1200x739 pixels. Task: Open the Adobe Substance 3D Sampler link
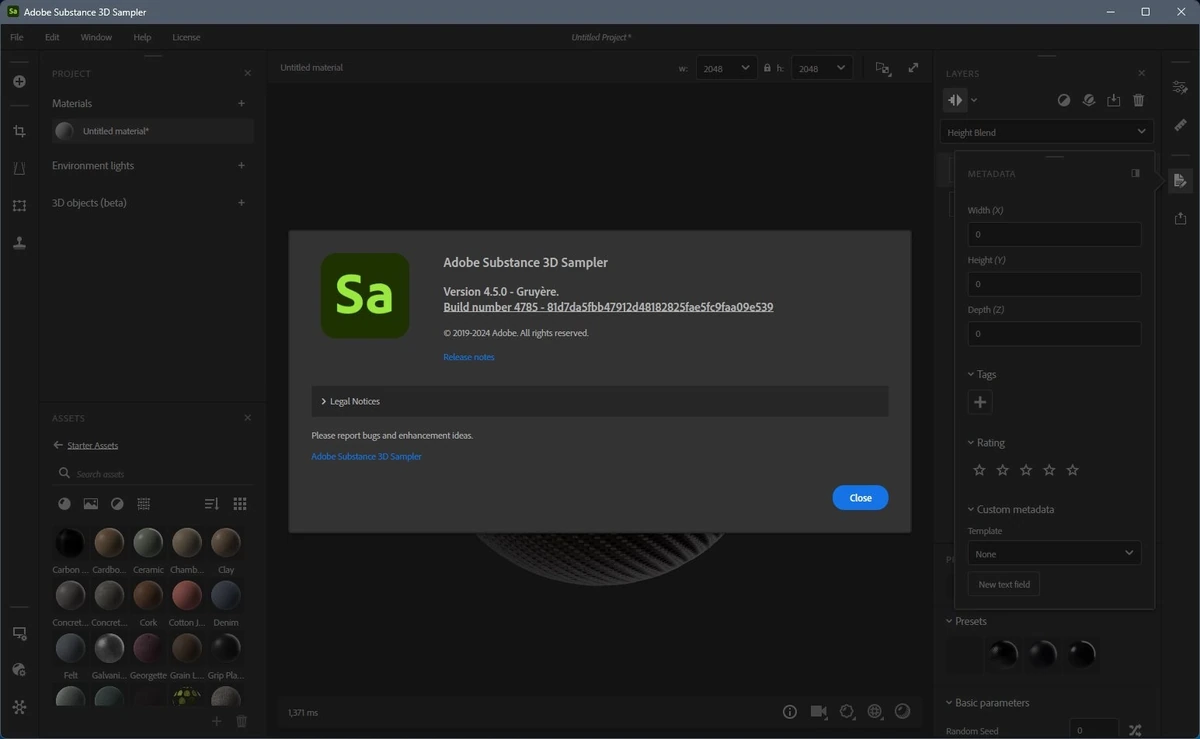[366, 456]
